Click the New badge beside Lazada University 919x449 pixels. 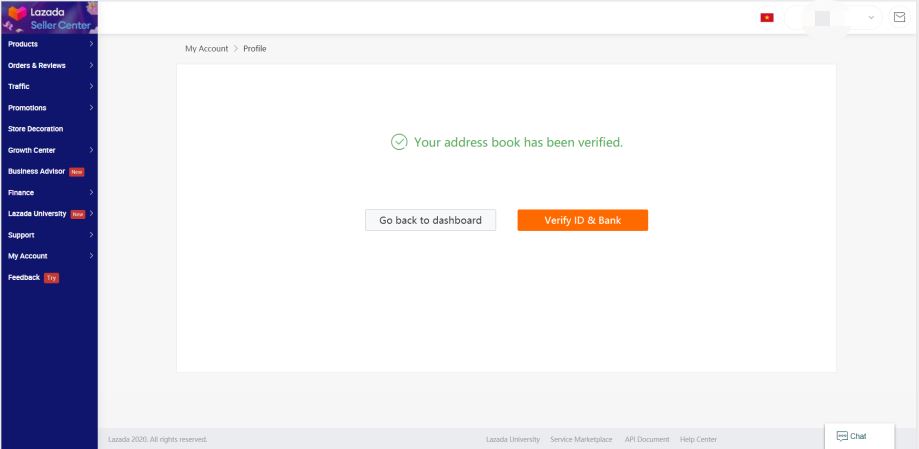point(78,214)
